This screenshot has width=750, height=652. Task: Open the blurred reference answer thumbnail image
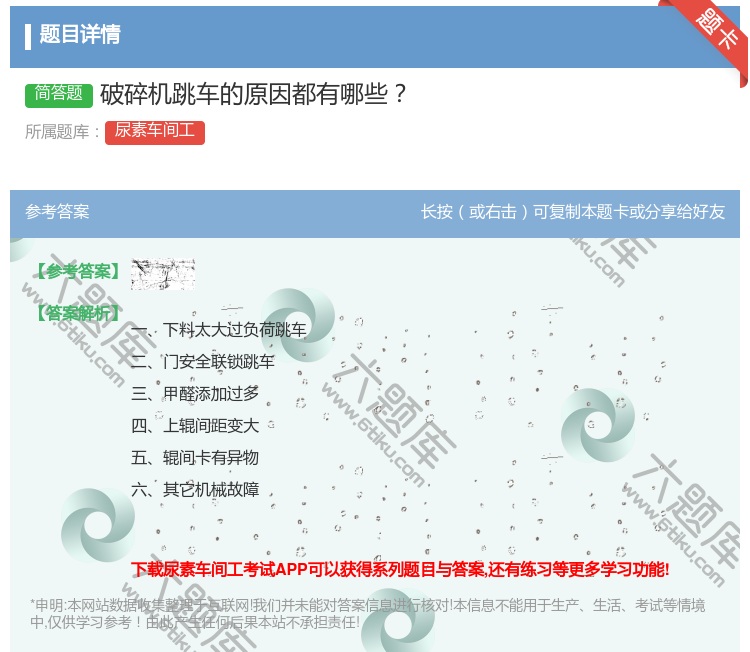tap(163, 274)
